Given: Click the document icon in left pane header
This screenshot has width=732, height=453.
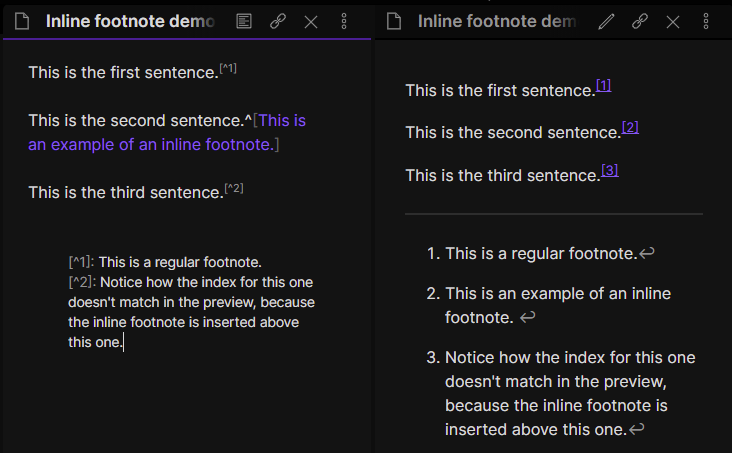Looking at the screenshot, I should [x=22, y=21].
